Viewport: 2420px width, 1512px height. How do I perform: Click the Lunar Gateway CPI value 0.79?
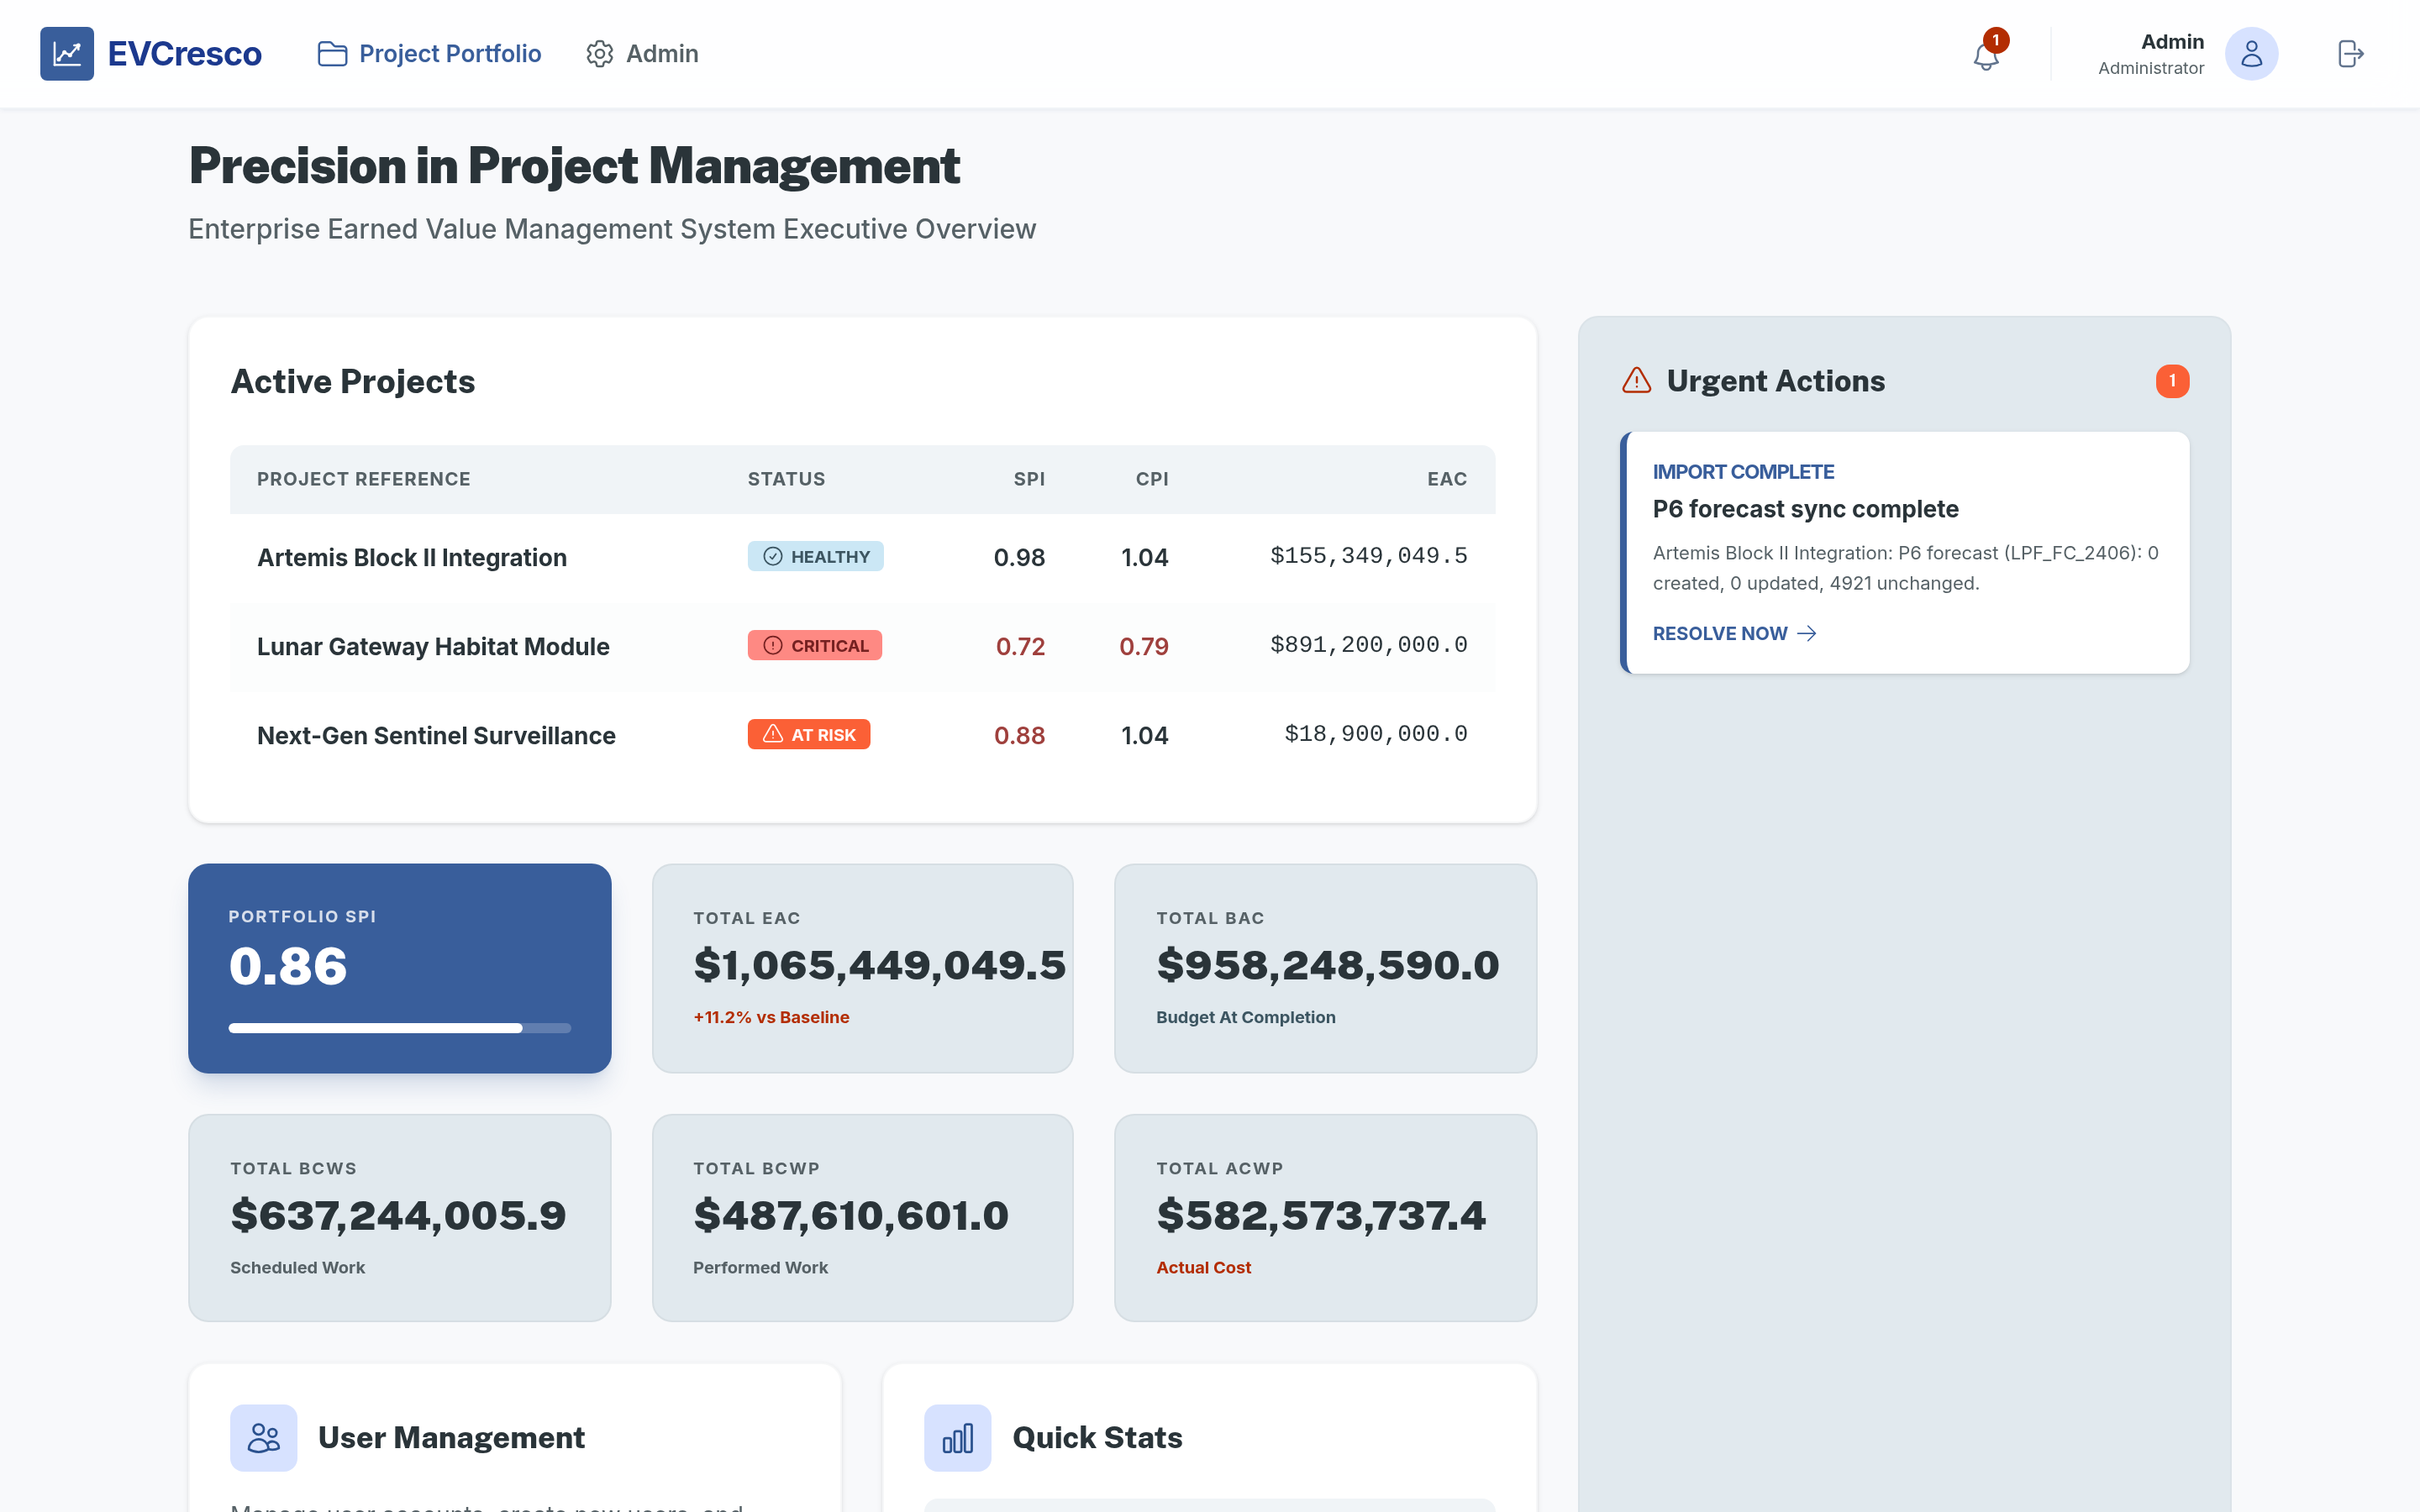pos(1144,647)
